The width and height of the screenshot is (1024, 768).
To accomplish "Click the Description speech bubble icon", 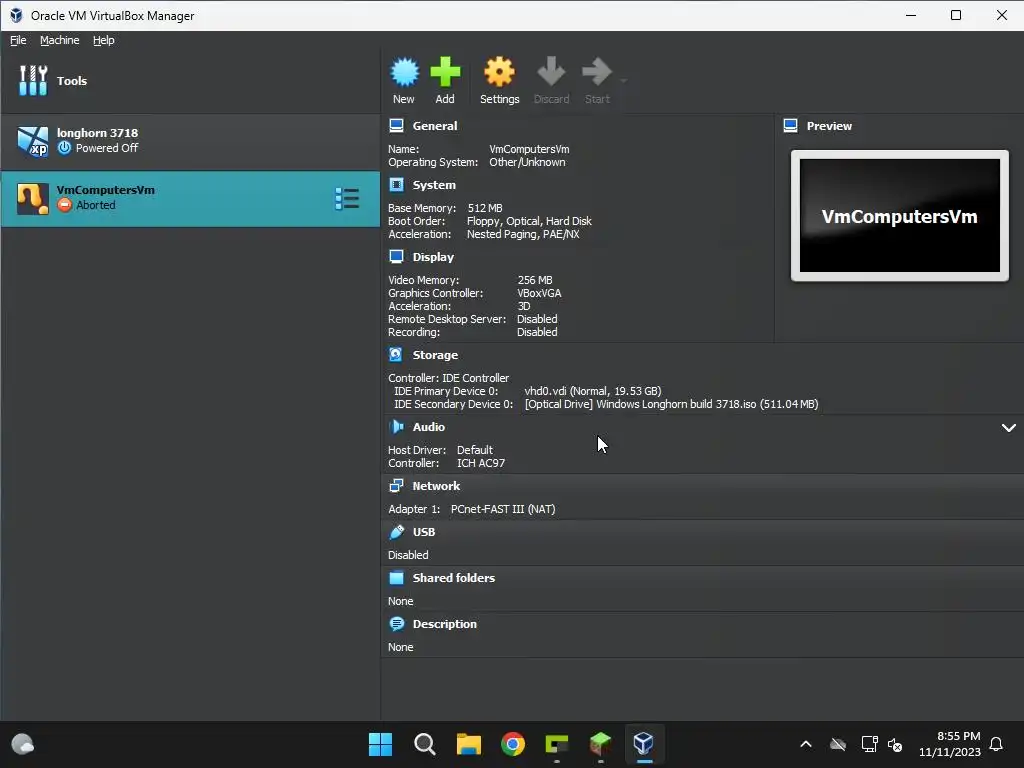I will click(396, 624).
